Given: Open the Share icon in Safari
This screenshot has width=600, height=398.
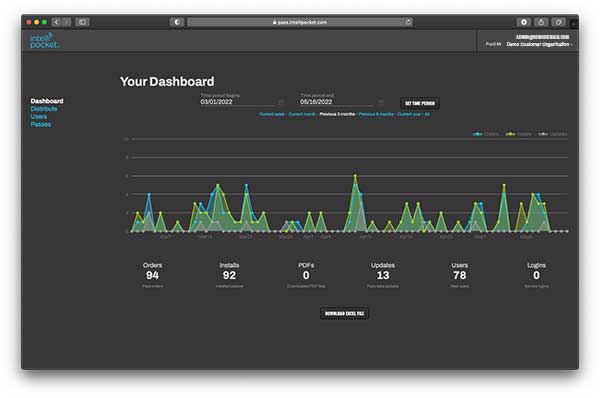Looking at the screenshot, I should [x=541, y=22].
